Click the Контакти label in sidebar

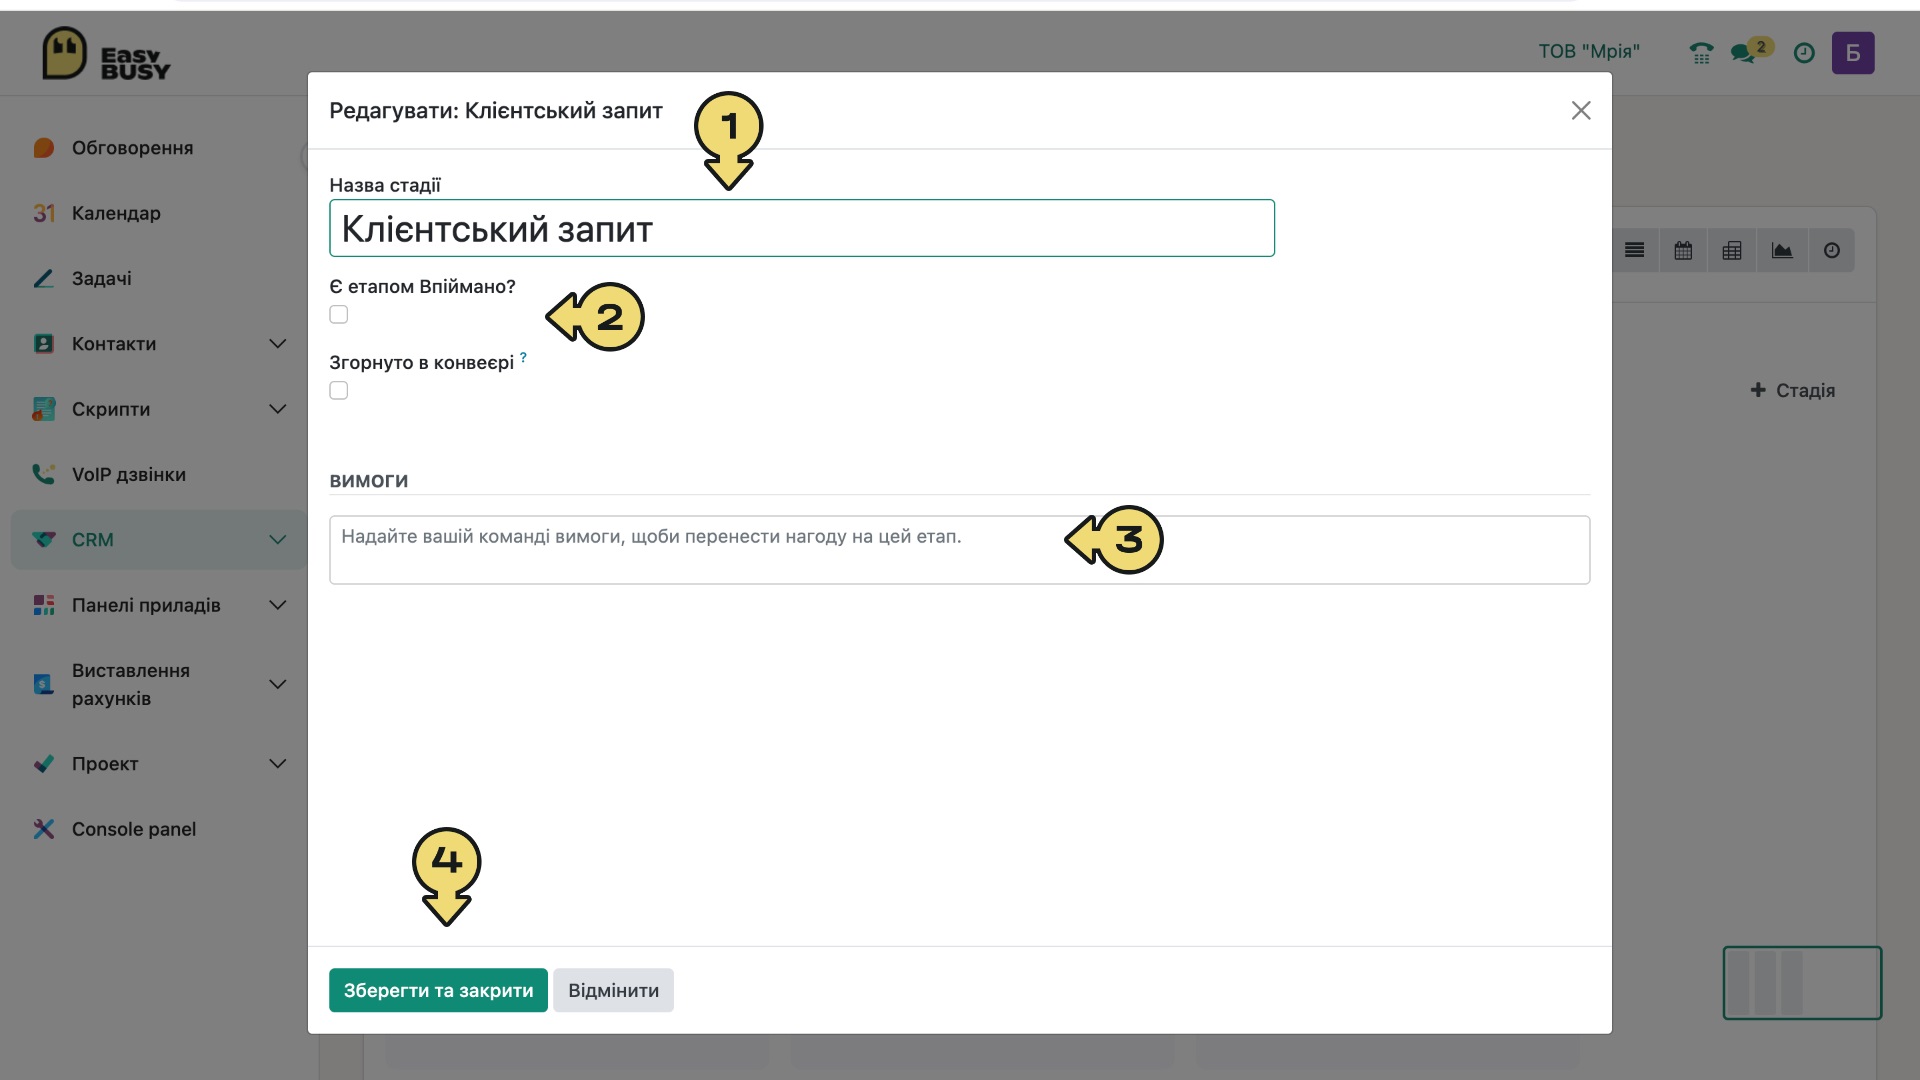coord(114,344)
